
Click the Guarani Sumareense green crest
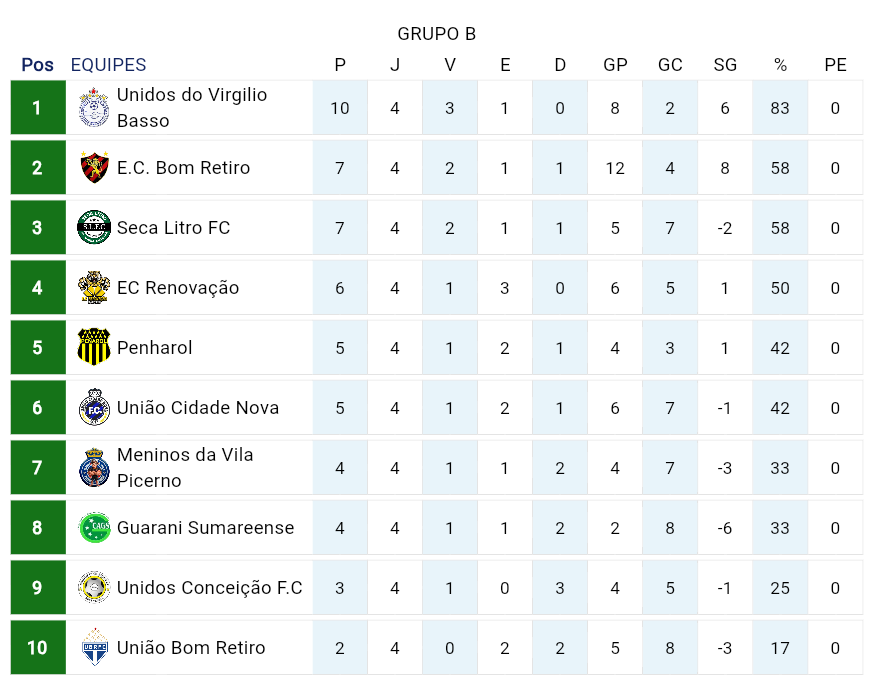tap(94, 528)
